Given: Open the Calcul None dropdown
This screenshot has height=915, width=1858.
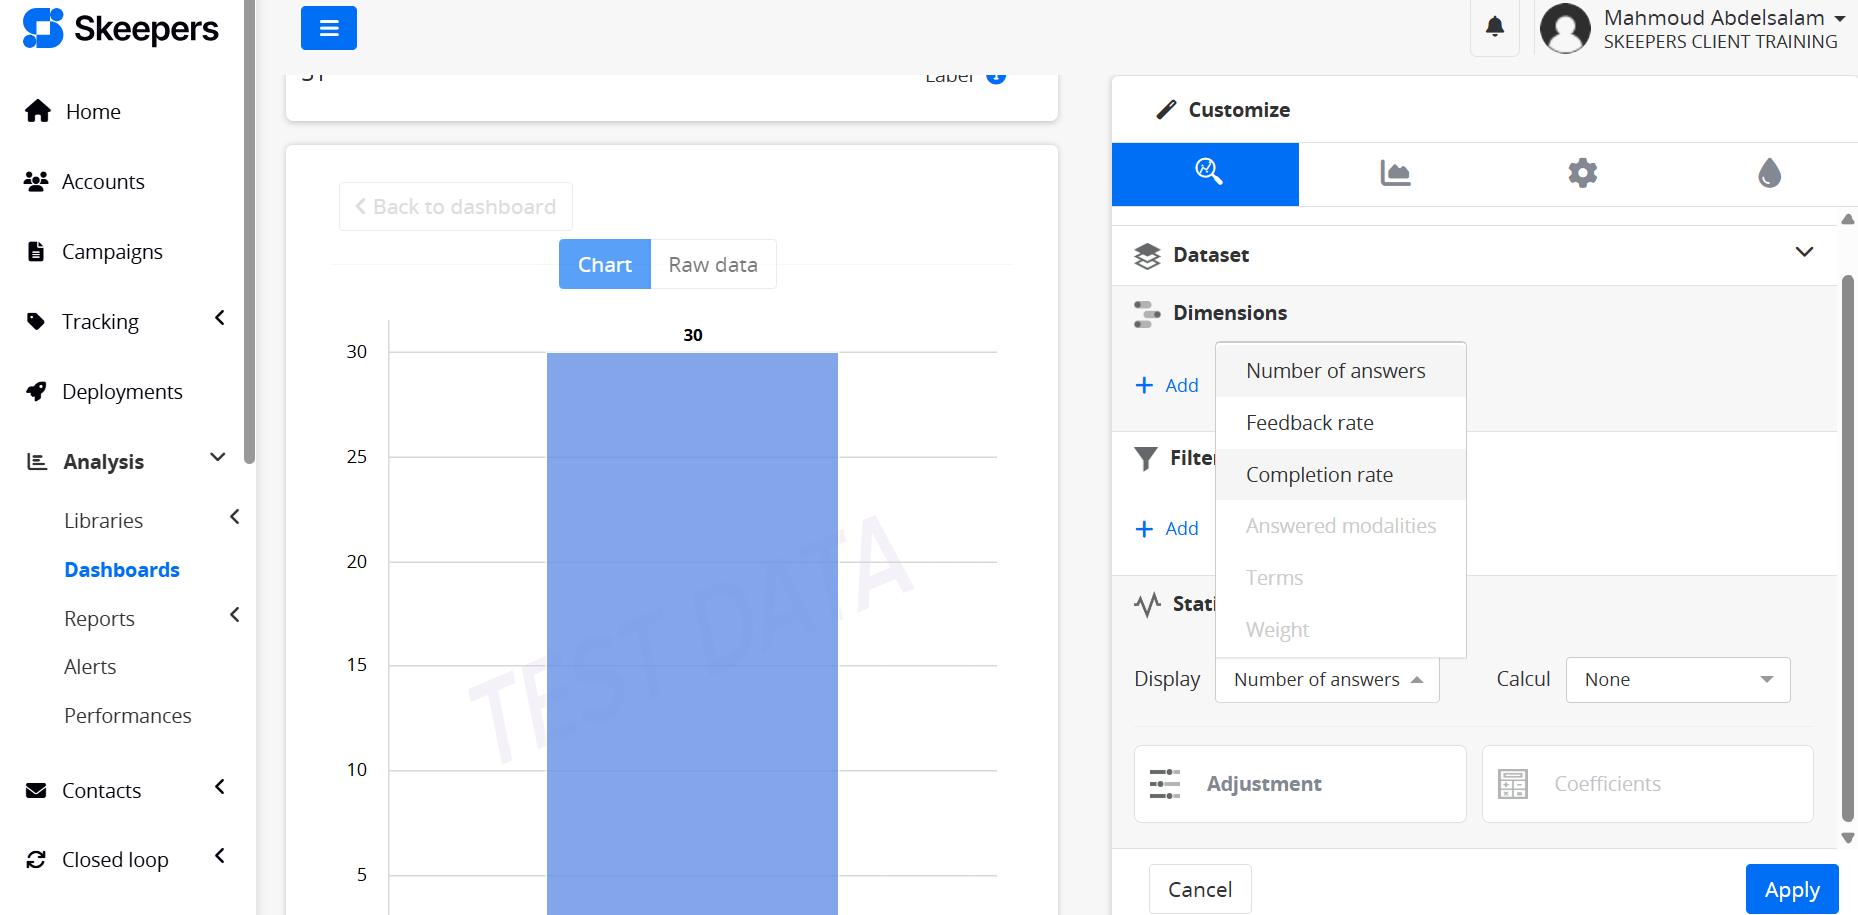Looking at the screenshot, I should [x=1677, y=680].
